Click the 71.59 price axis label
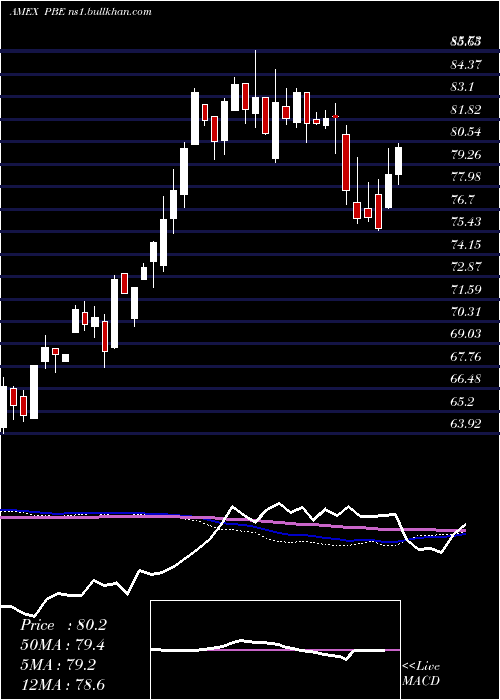Image resolution: width=500 pixels, height=700 pixels. [x=466, y=290]
